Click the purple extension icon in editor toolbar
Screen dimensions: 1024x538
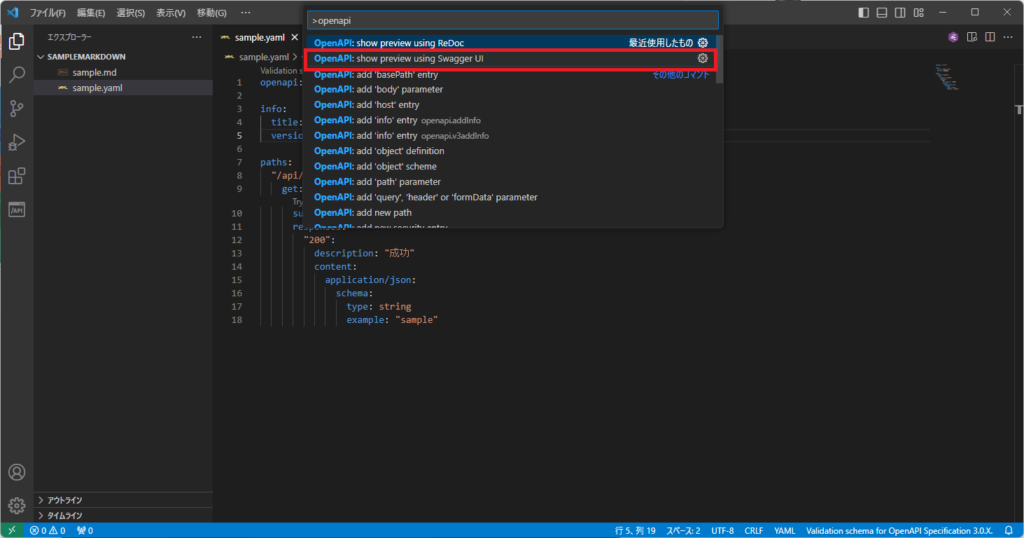tap(953, 37)
